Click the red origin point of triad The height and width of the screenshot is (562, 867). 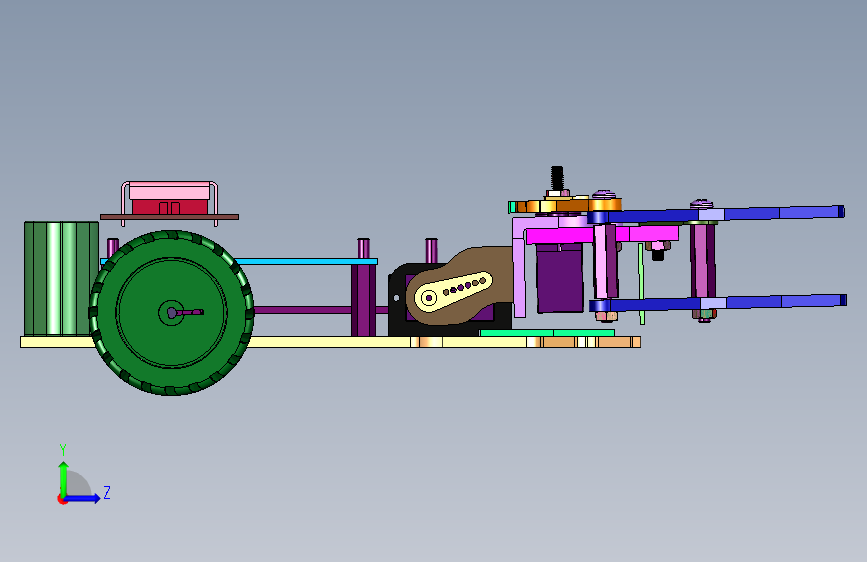click(62, 499)
